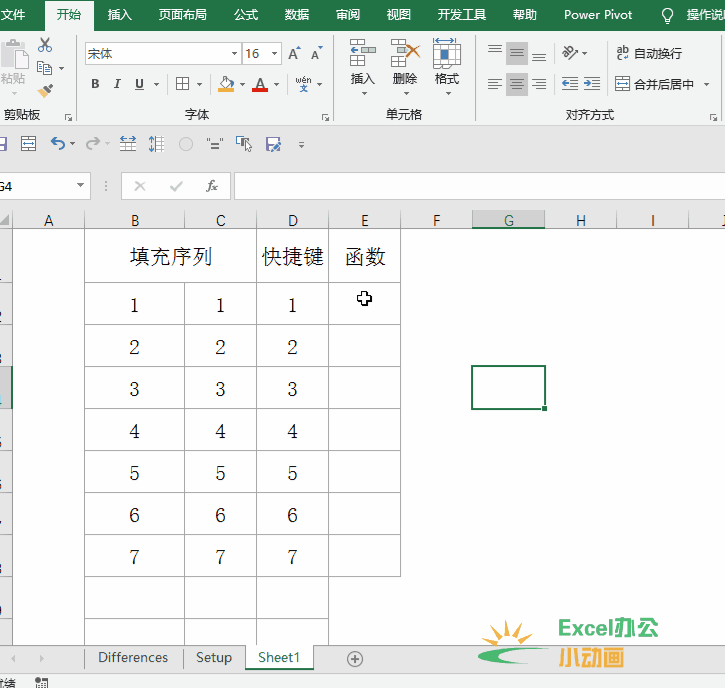Viewport: 725px width, 688px height.
Task: Center text horizontally
Action: (x=517, y=84)
